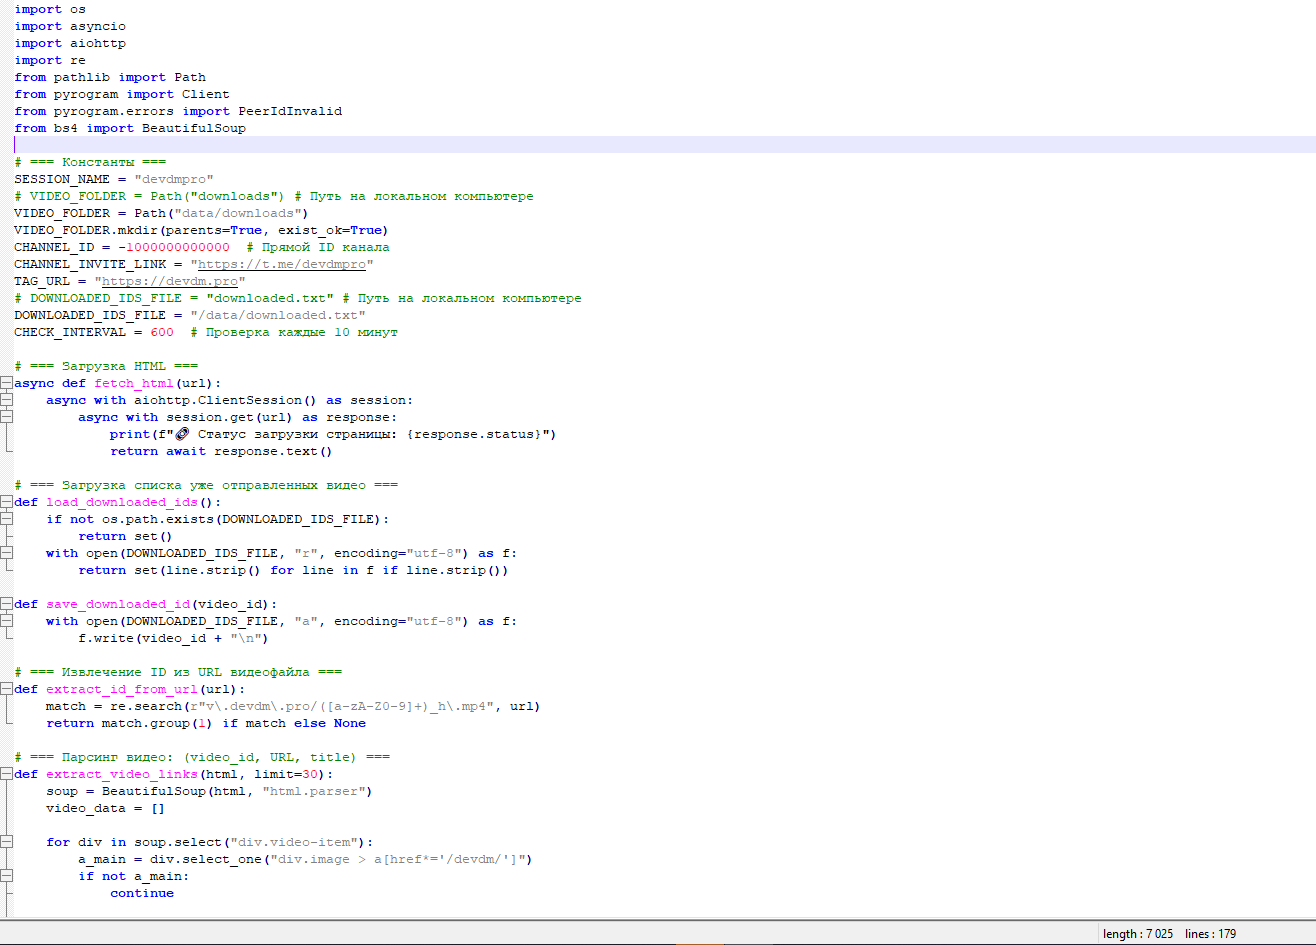Click the 'Извлечение ID из URL видеофайла' comment
This screenshot has height=945, width=1316.
(178, 672)
